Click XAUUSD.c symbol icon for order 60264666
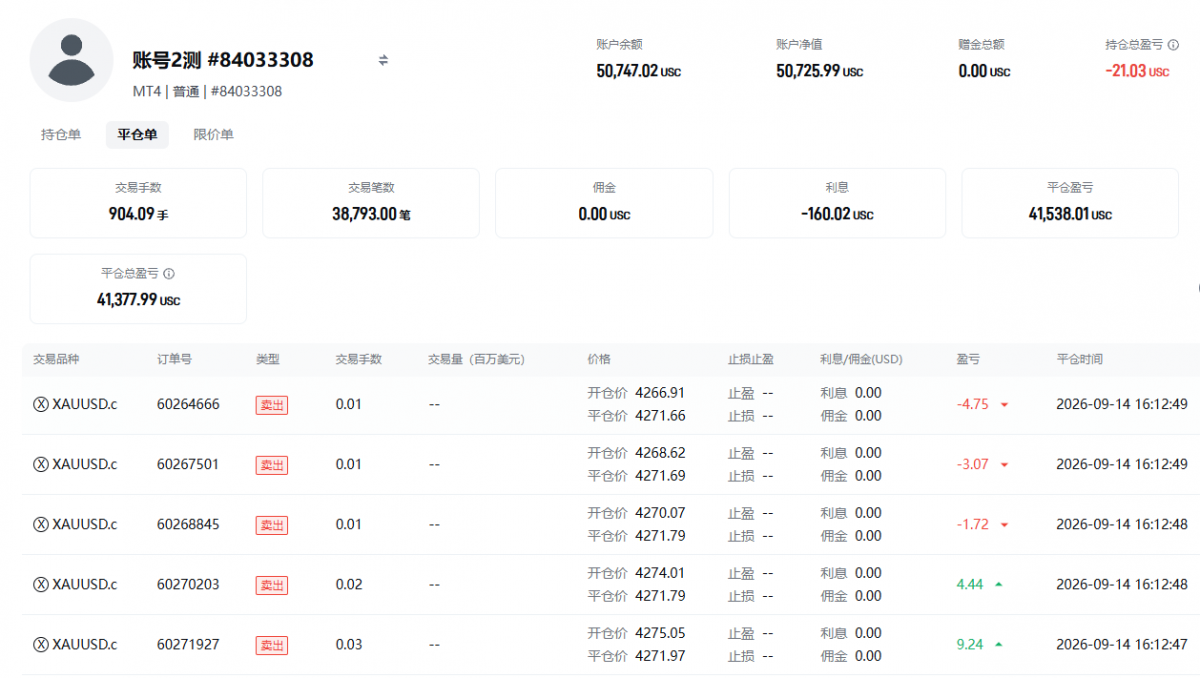Image resolution: width=1200 pixels, height=678 pixels. pyautogui.click(x=41, y=404)
